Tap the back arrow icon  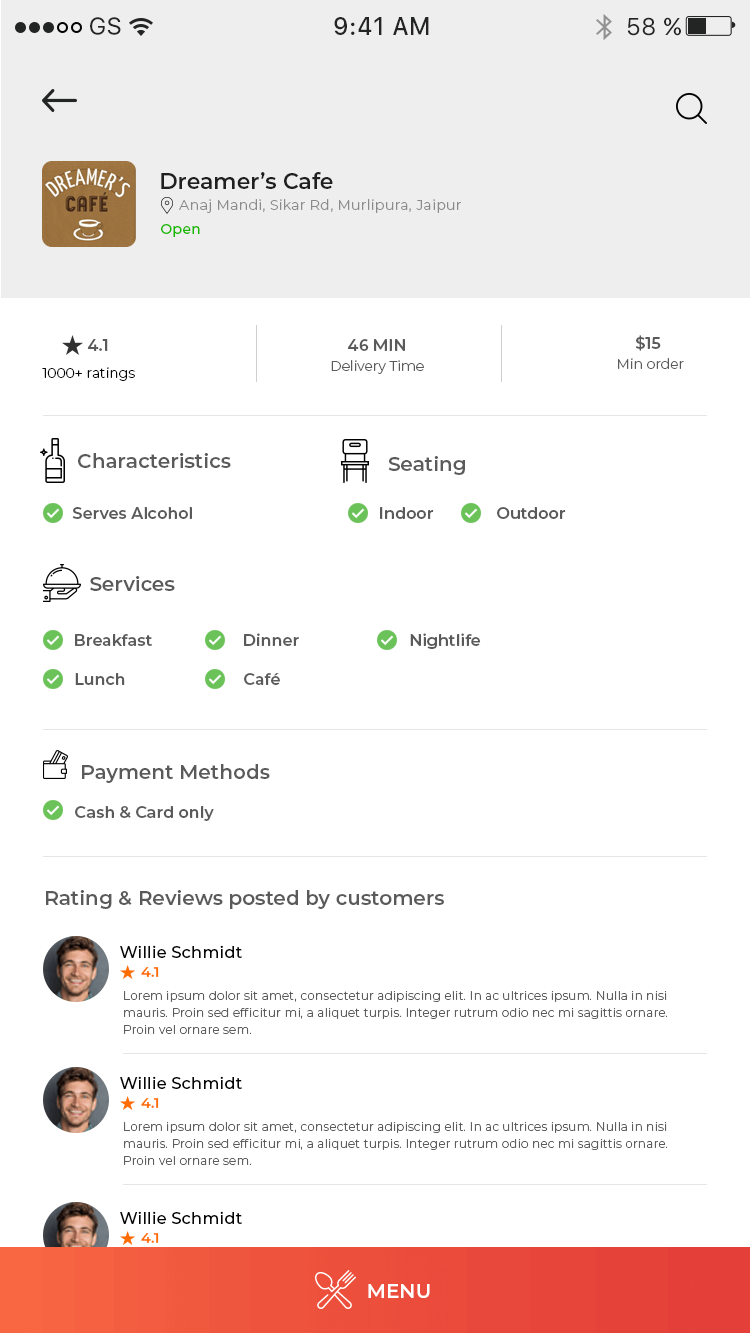tap(59, 100)
